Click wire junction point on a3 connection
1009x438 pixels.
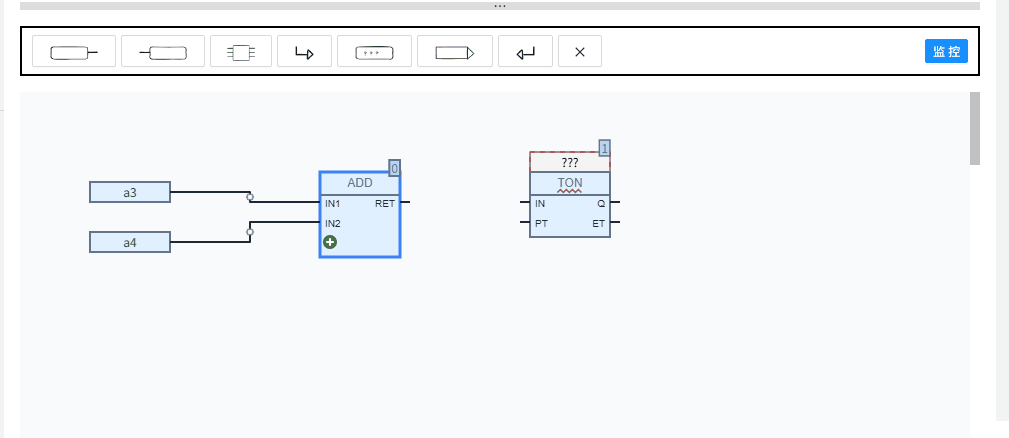coord(250,197)
